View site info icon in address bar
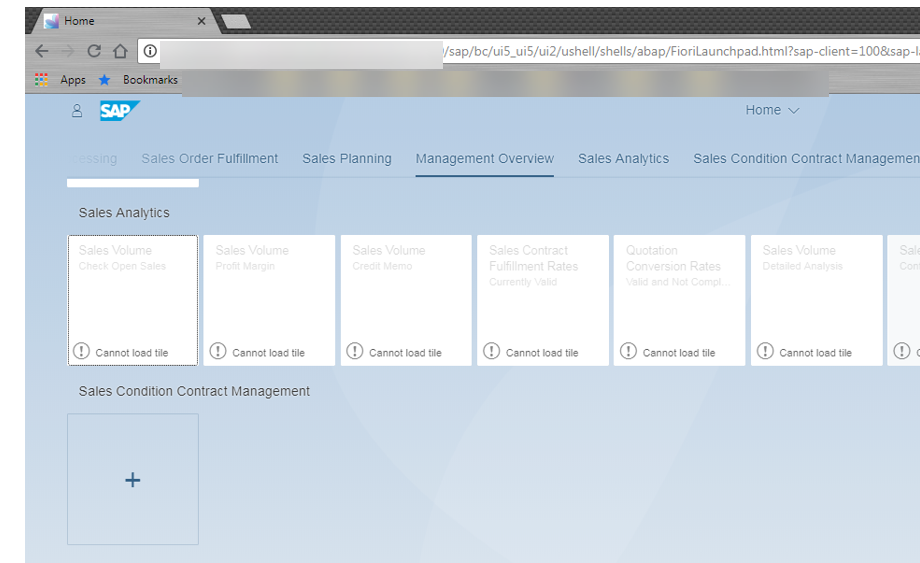The height and width of the screenshot is (563, 920). click(150, 51)
